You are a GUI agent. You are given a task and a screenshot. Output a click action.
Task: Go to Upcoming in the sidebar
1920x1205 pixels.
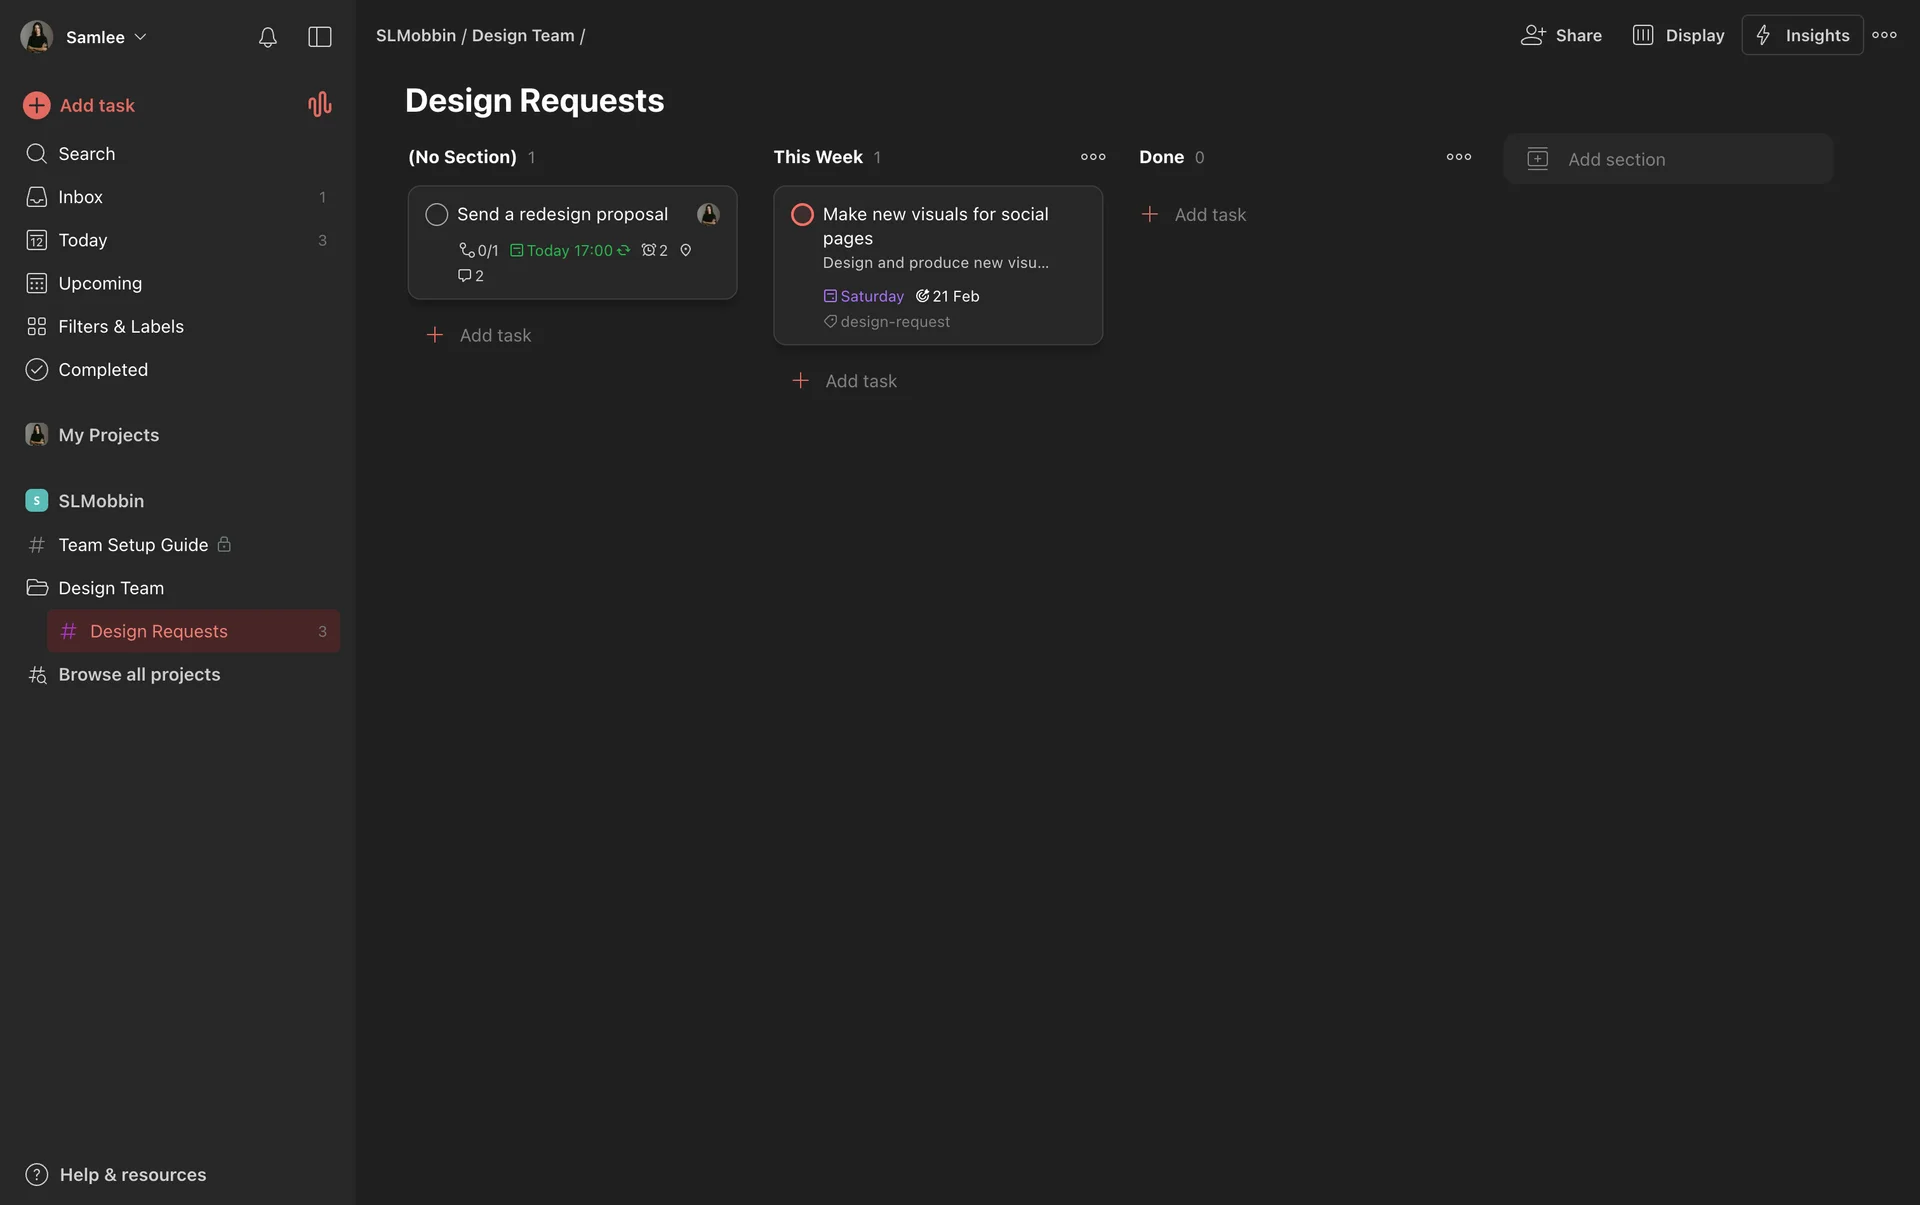[x=100, y=283]
